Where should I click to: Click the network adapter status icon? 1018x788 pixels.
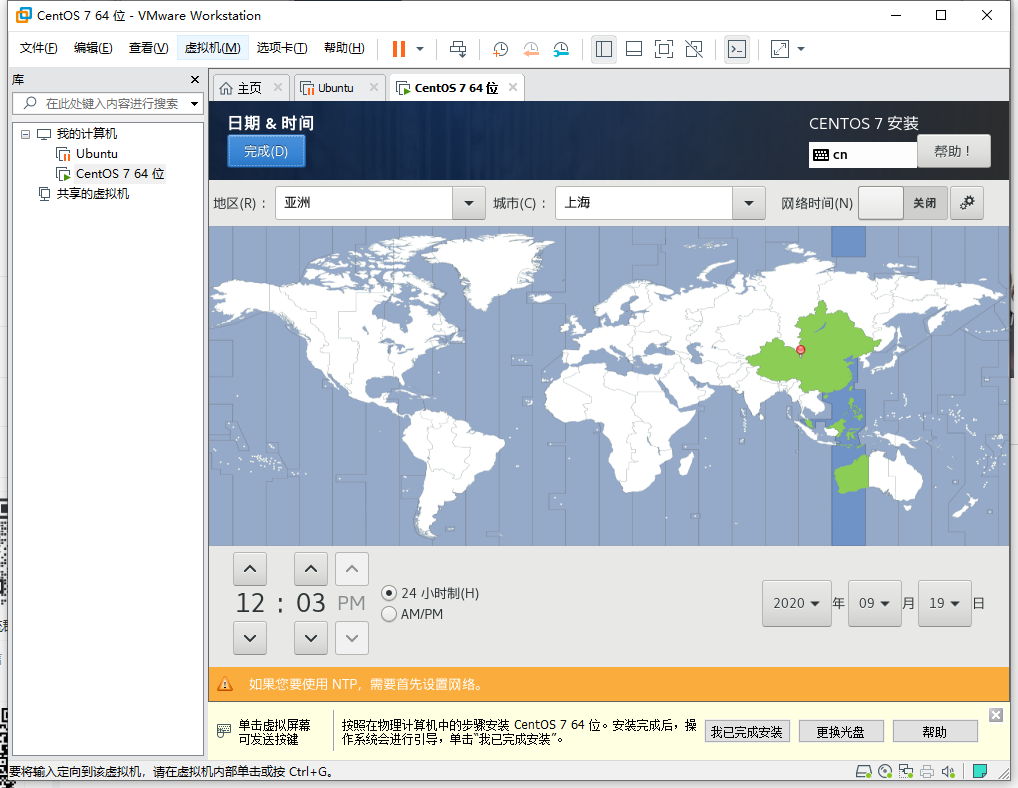pyautogui.click(x=906, y=771)
